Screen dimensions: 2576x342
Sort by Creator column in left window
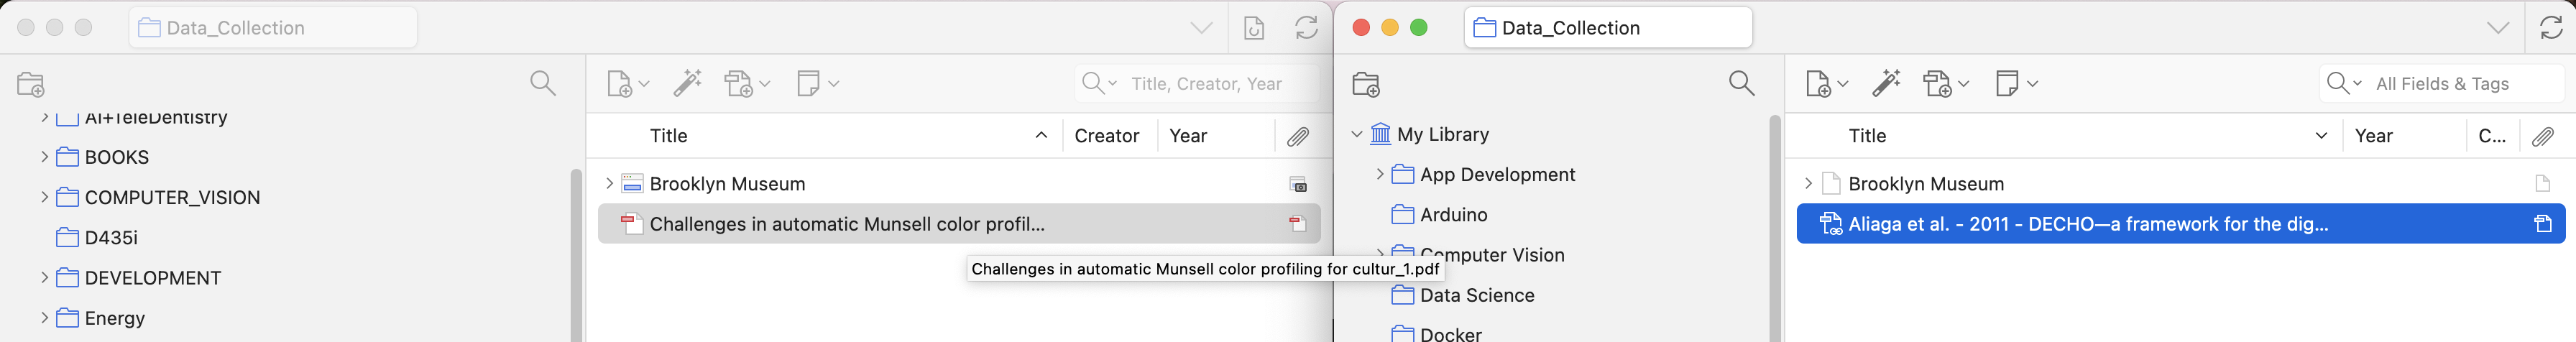click(x=1108, y=136)
